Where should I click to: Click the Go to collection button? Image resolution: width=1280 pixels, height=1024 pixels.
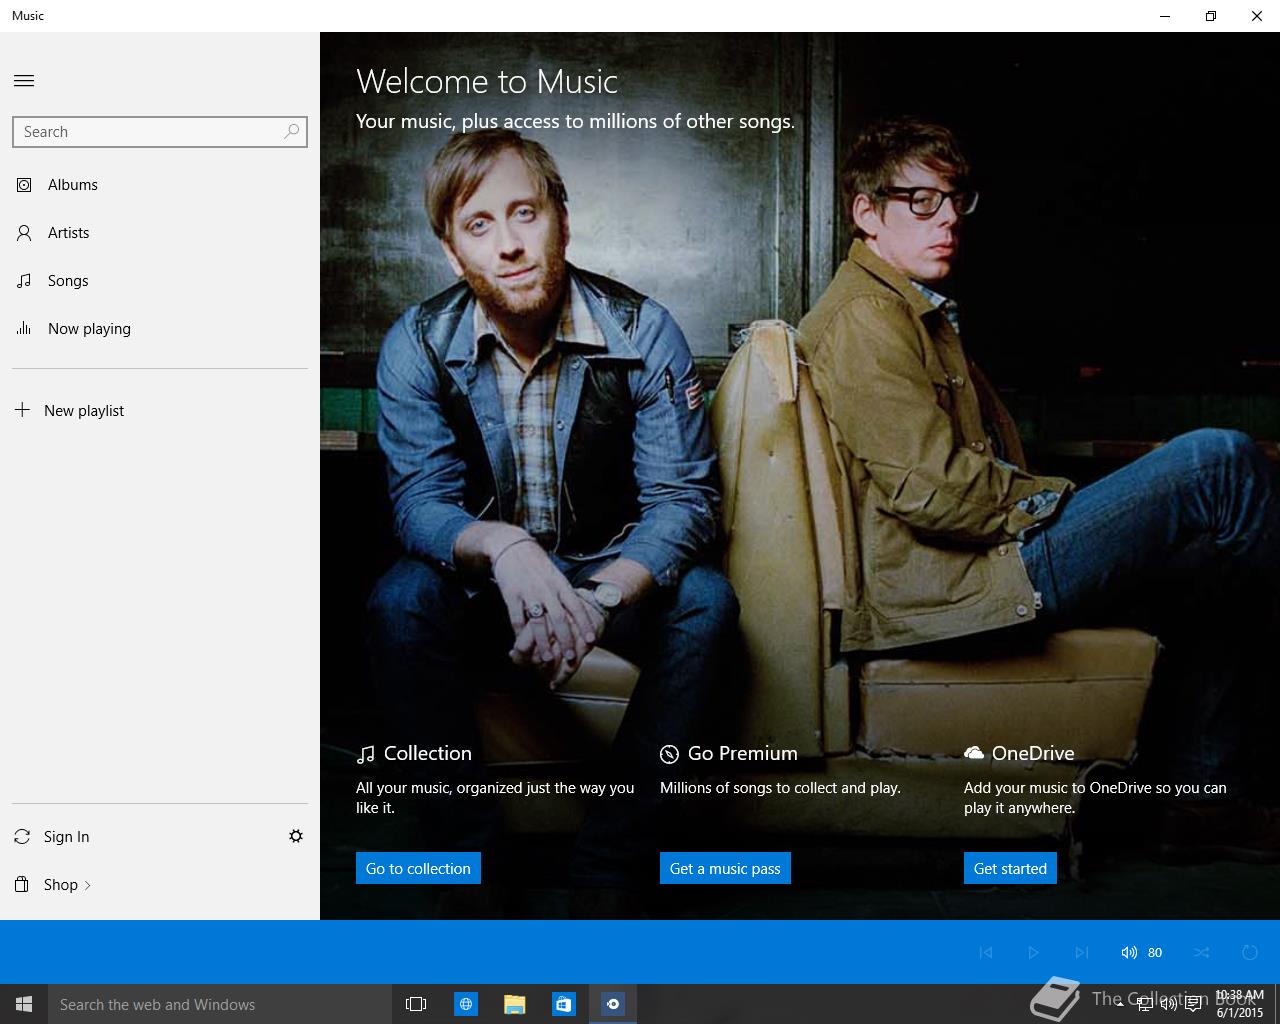coord(418,868)
